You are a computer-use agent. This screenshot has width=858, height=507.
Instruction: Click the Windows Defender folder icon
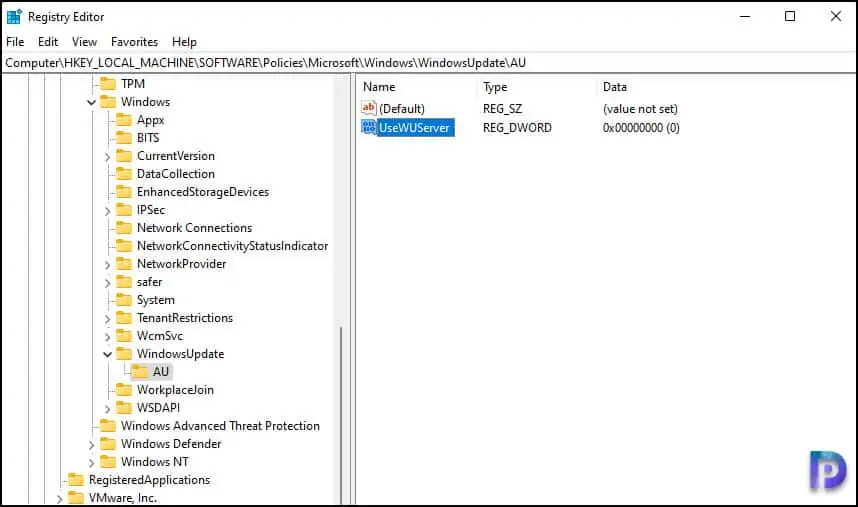(x=108, y=444)
